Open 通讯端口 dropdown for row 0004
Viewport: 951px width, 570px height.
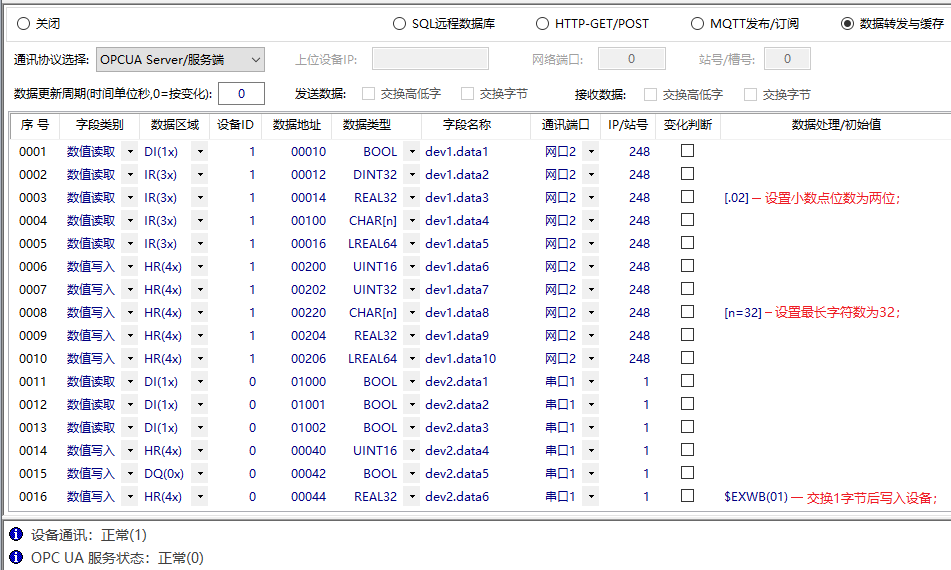(x=591, y=220)
